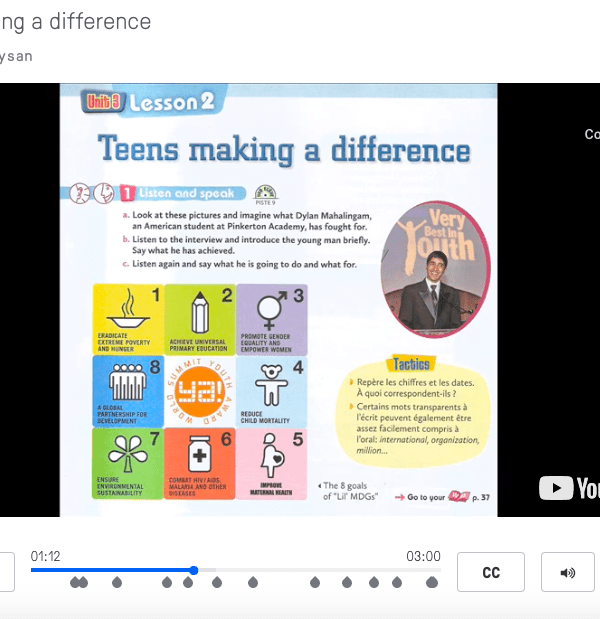
Task: Select the third-to-last timeline marker
Action: click(374, 582)
